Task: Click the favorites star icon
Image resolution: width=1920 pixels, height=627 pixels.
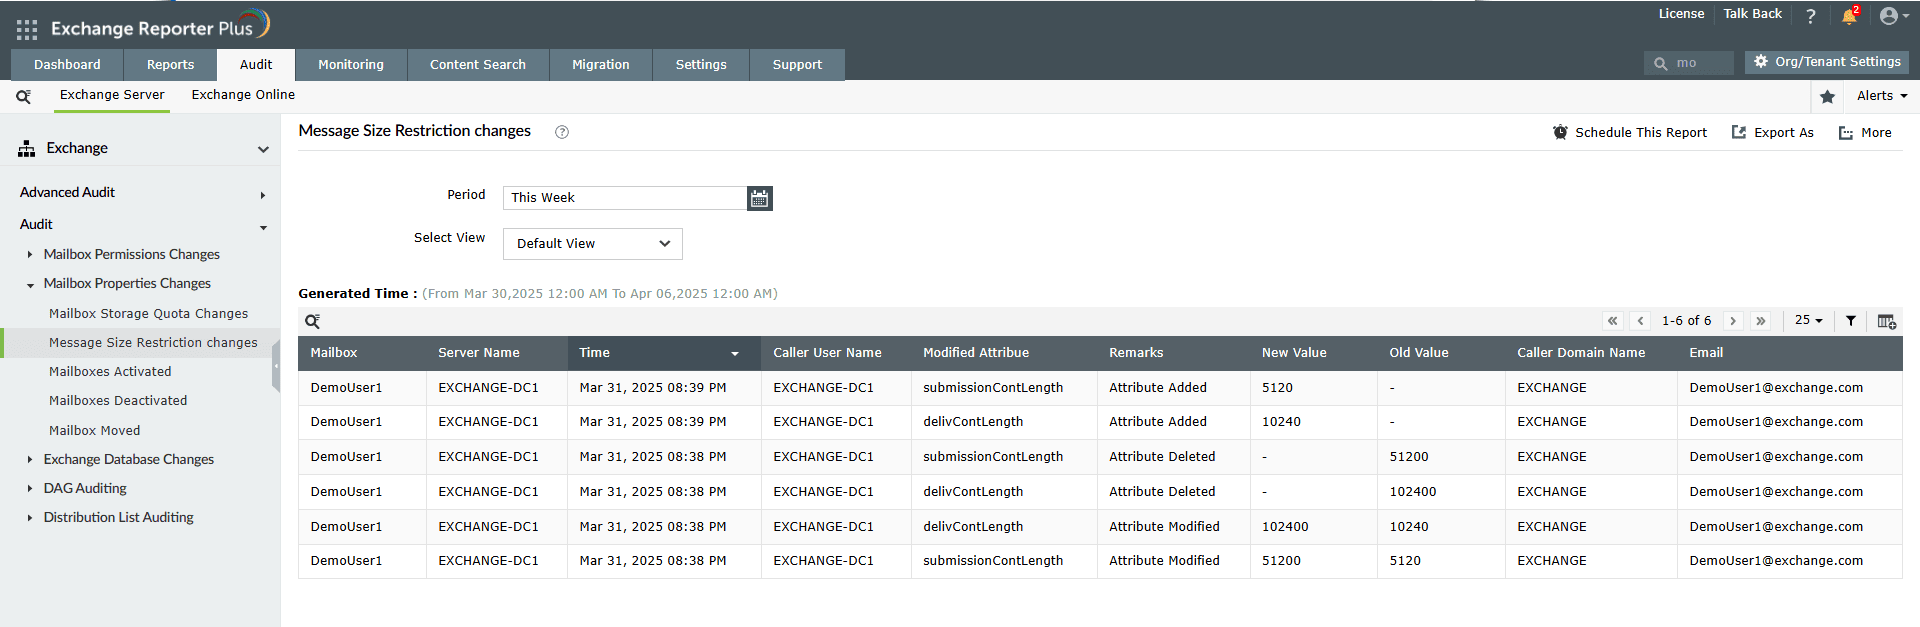Action: pyautogui.click(x=1827, y=97)
